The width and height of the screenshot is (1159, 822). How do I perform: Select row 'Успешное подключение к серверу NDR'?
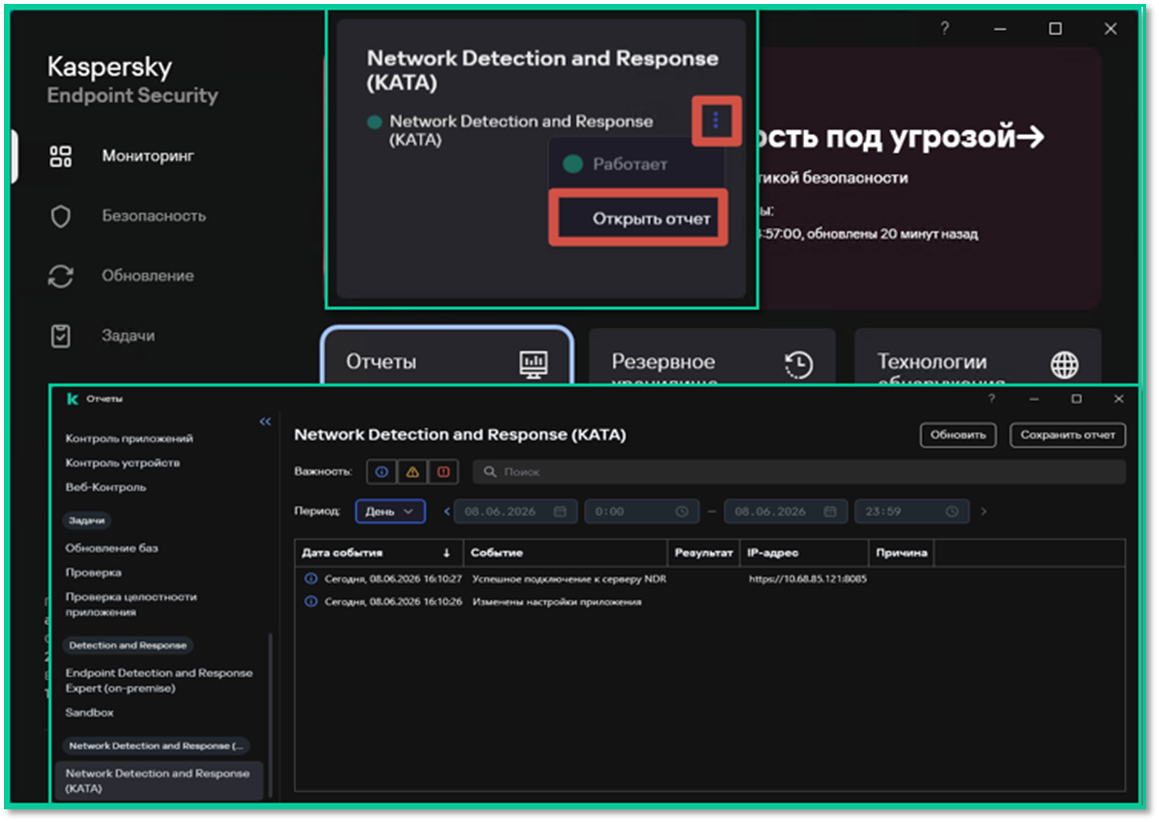point(710,579)
